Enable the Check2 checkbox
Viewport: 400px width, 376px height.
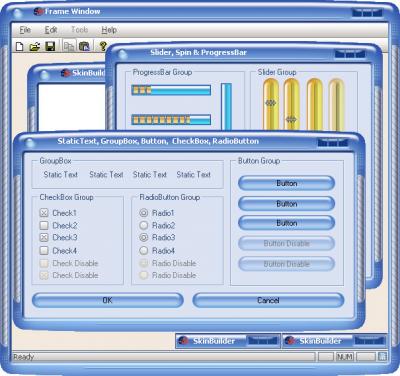[44, 225]
